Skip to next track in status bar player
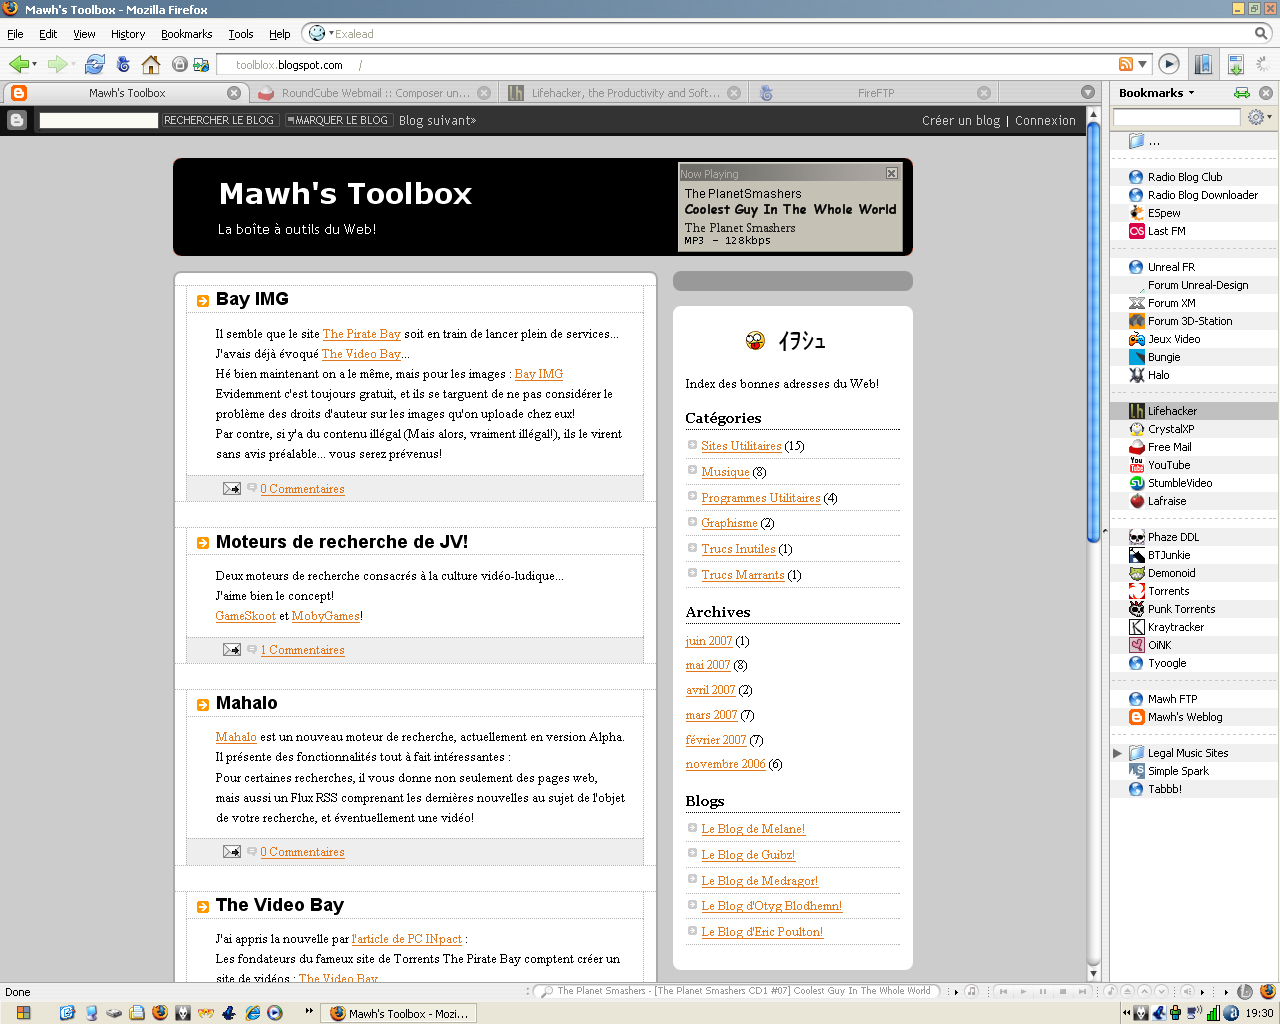The image size is (1280, 1024). click(x=1083, y=992)
